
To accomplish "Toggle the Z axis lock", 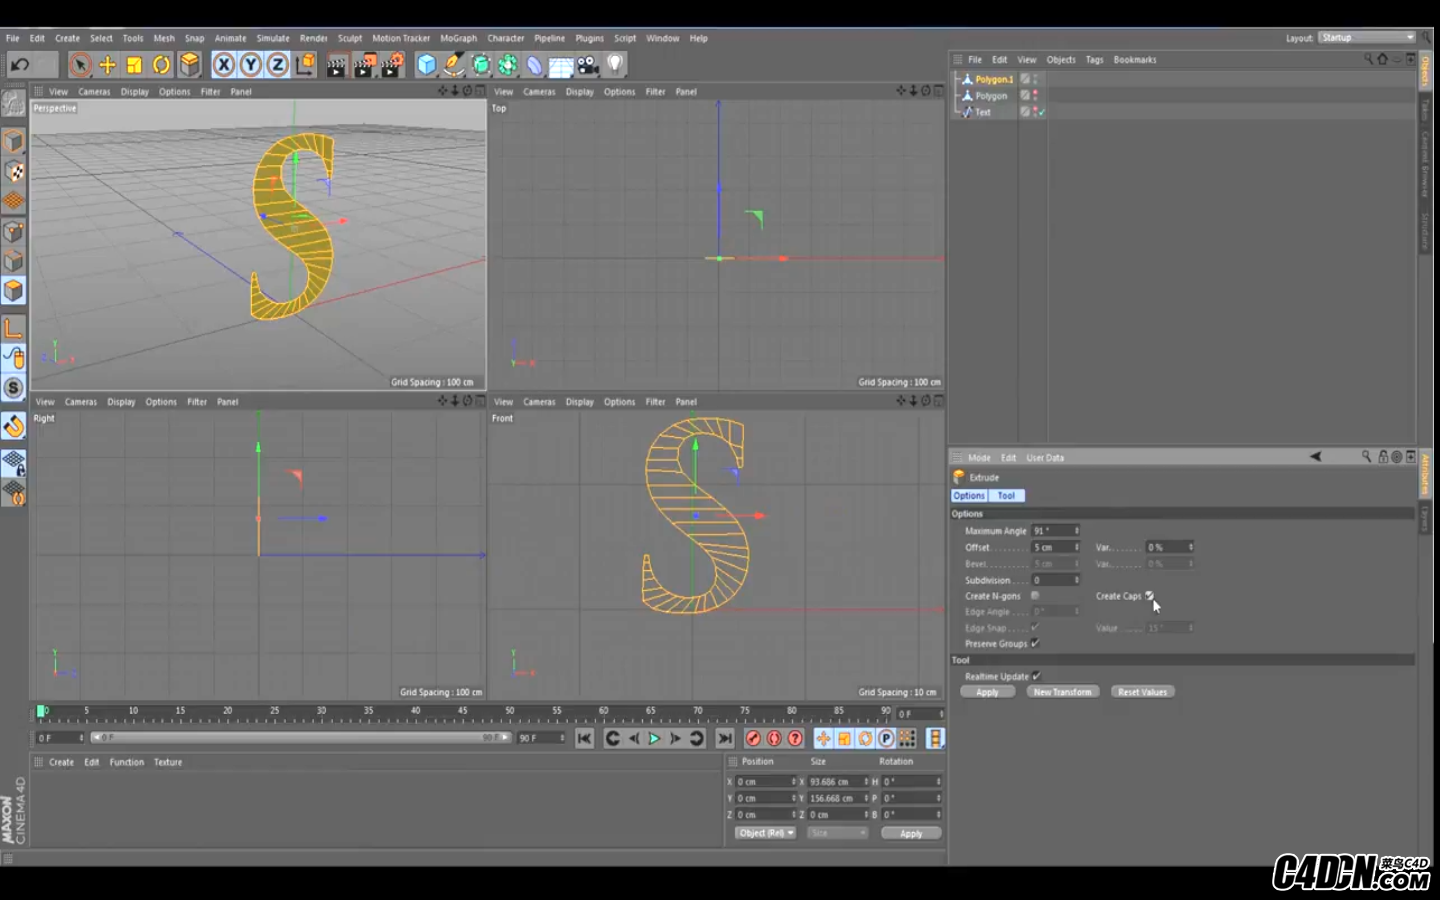I will (277, 65).
